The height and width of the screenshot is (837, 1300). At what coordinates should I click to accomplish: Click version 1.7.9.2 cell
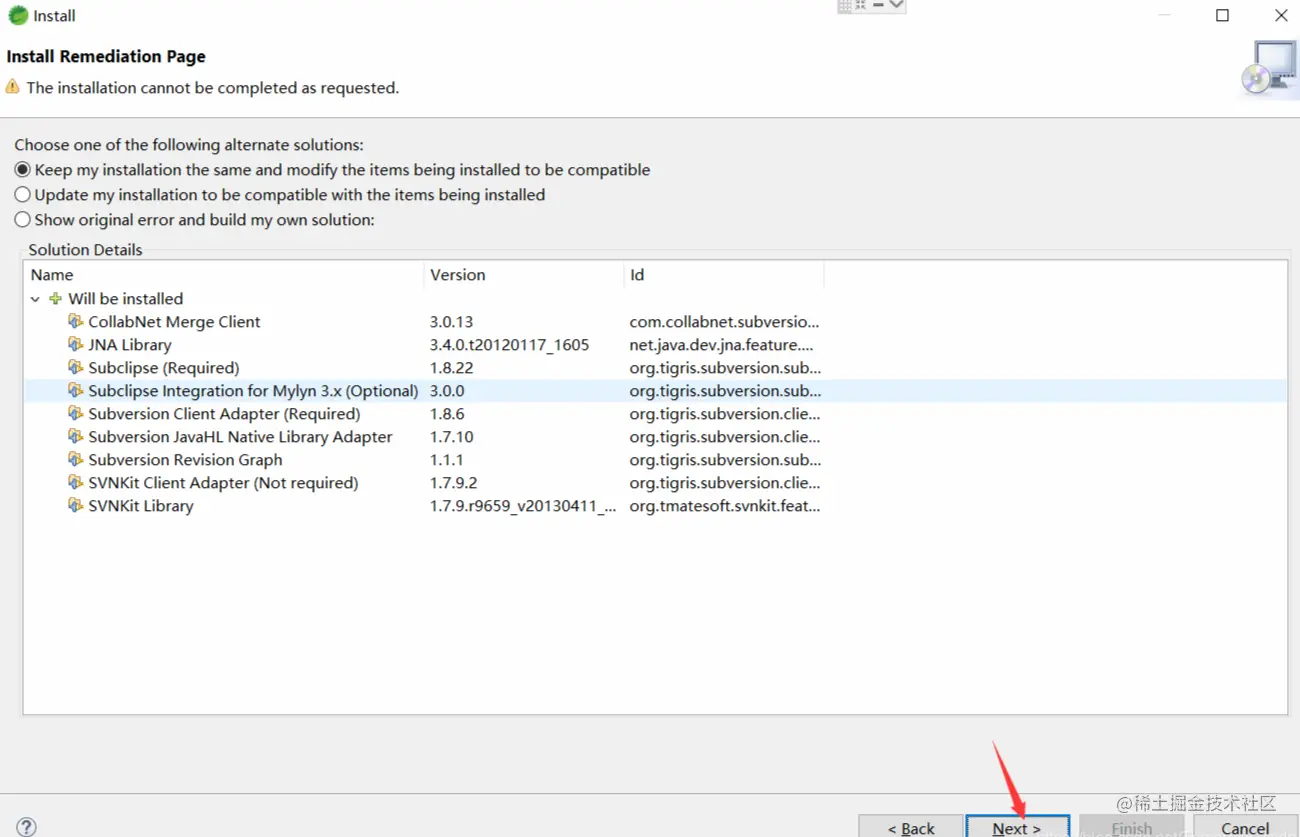453,483
